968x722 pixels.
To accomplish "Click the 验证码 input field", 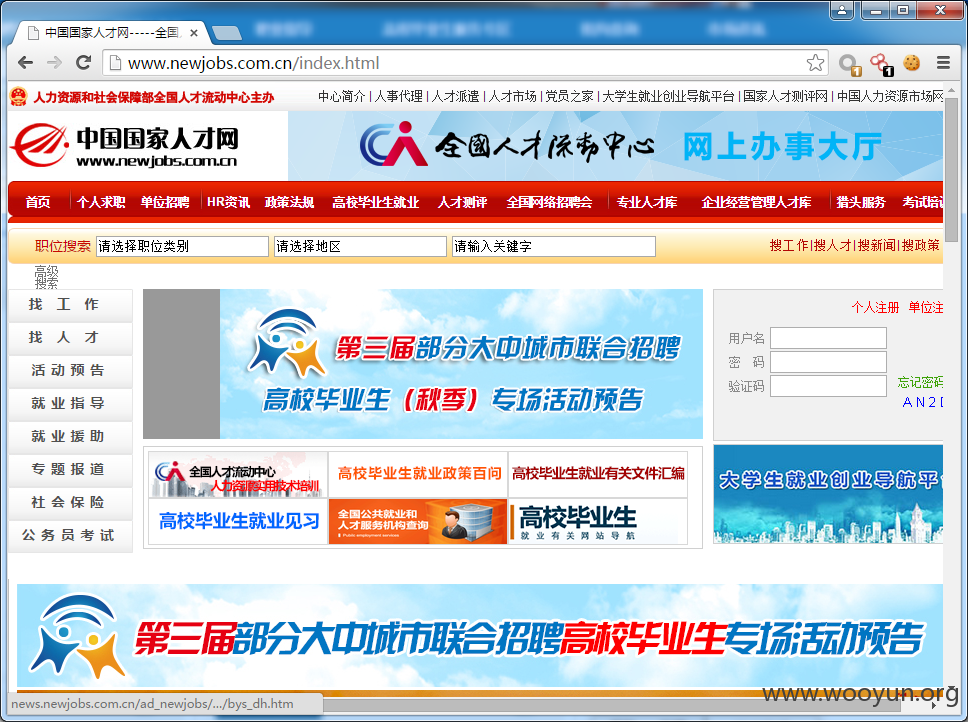I will pyautogui.click(x=828, y=386).
